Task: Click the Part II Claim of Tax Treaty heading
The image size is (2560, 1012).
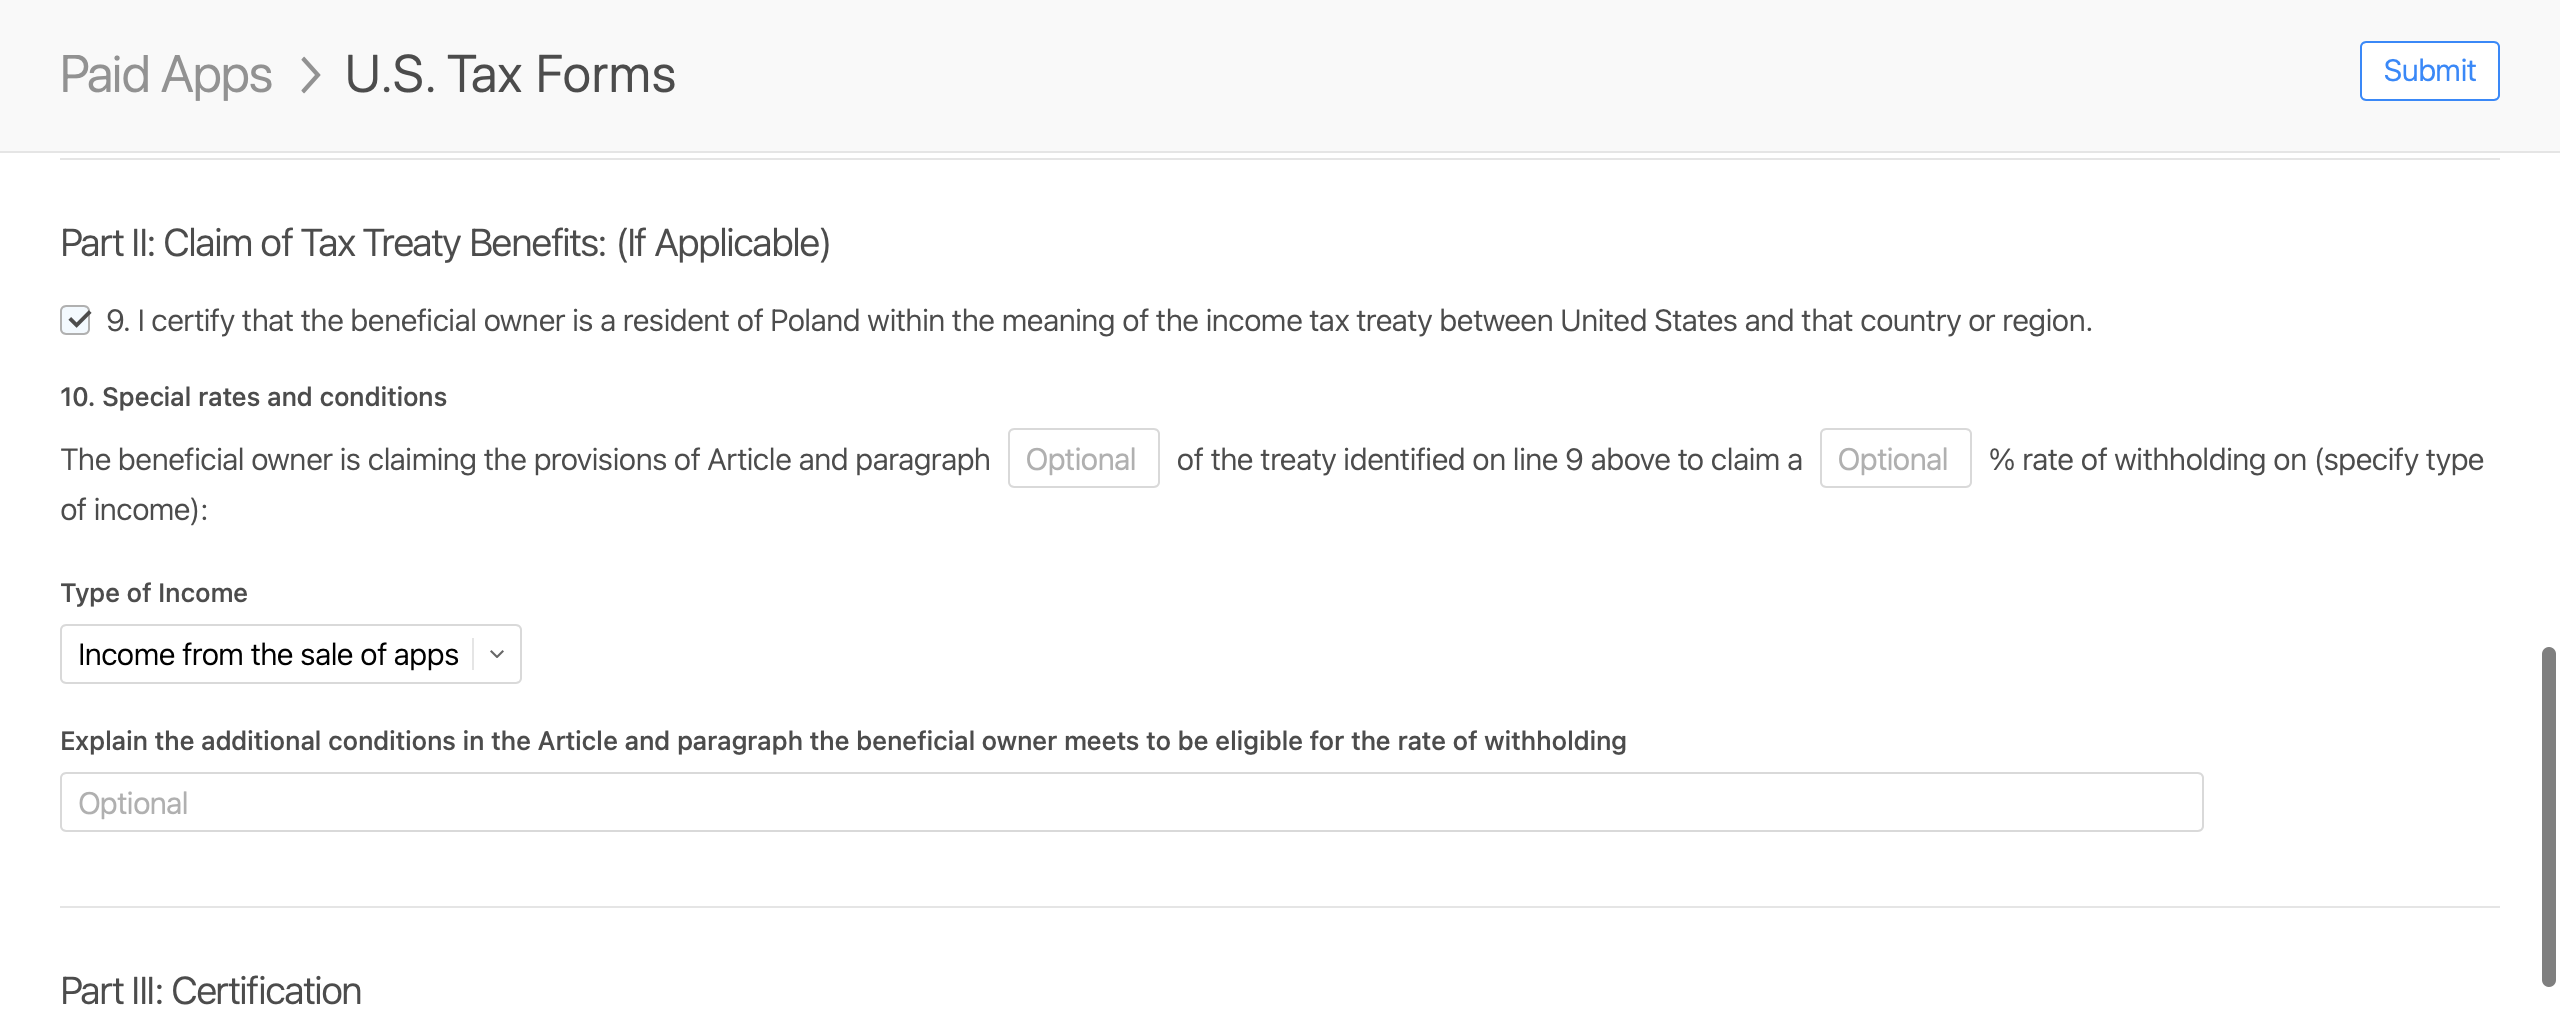Action: (x=445, y=243)
